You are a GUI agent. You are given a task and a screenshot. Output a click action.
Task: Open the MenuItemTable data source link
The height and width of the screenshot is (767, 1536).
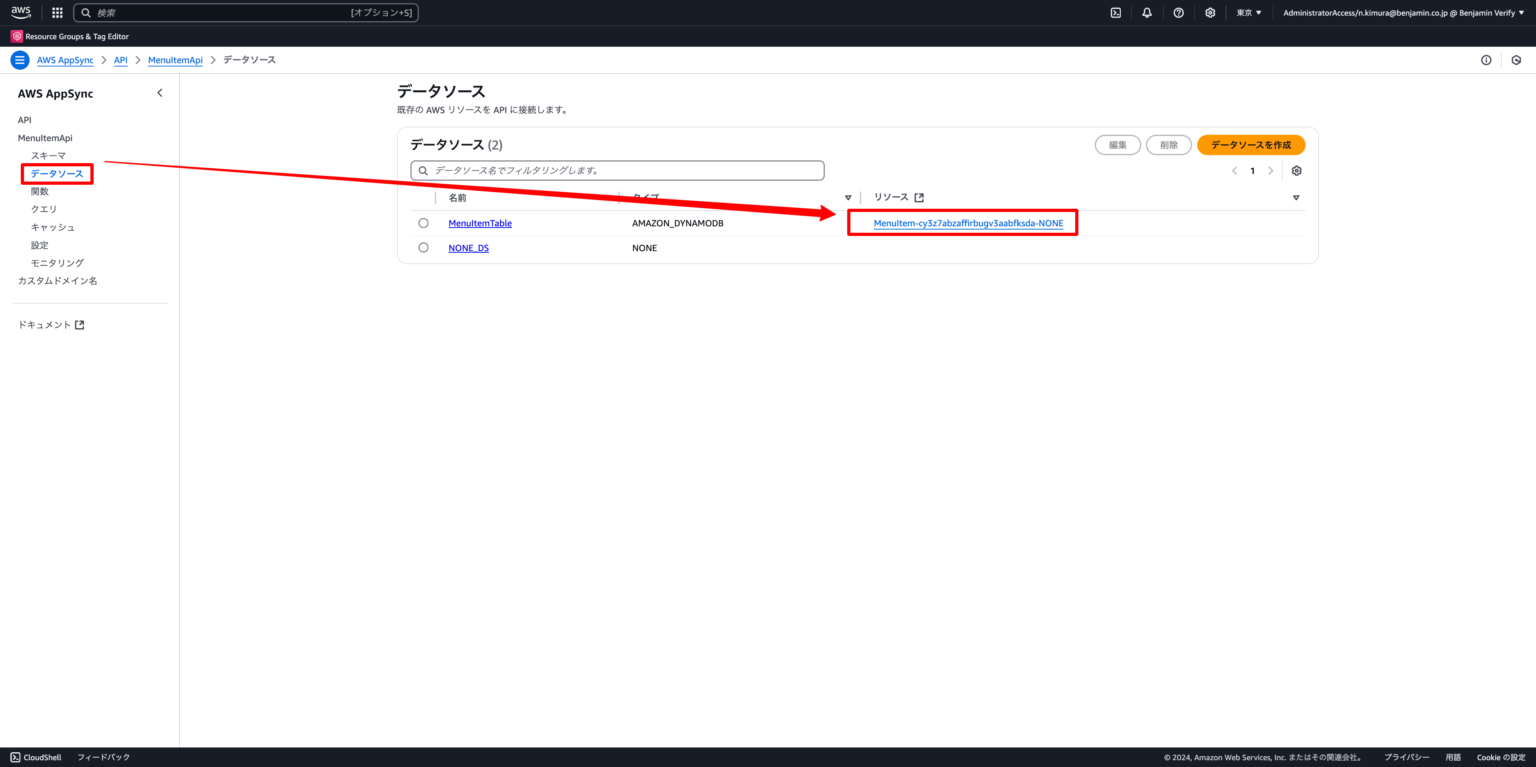479,222
